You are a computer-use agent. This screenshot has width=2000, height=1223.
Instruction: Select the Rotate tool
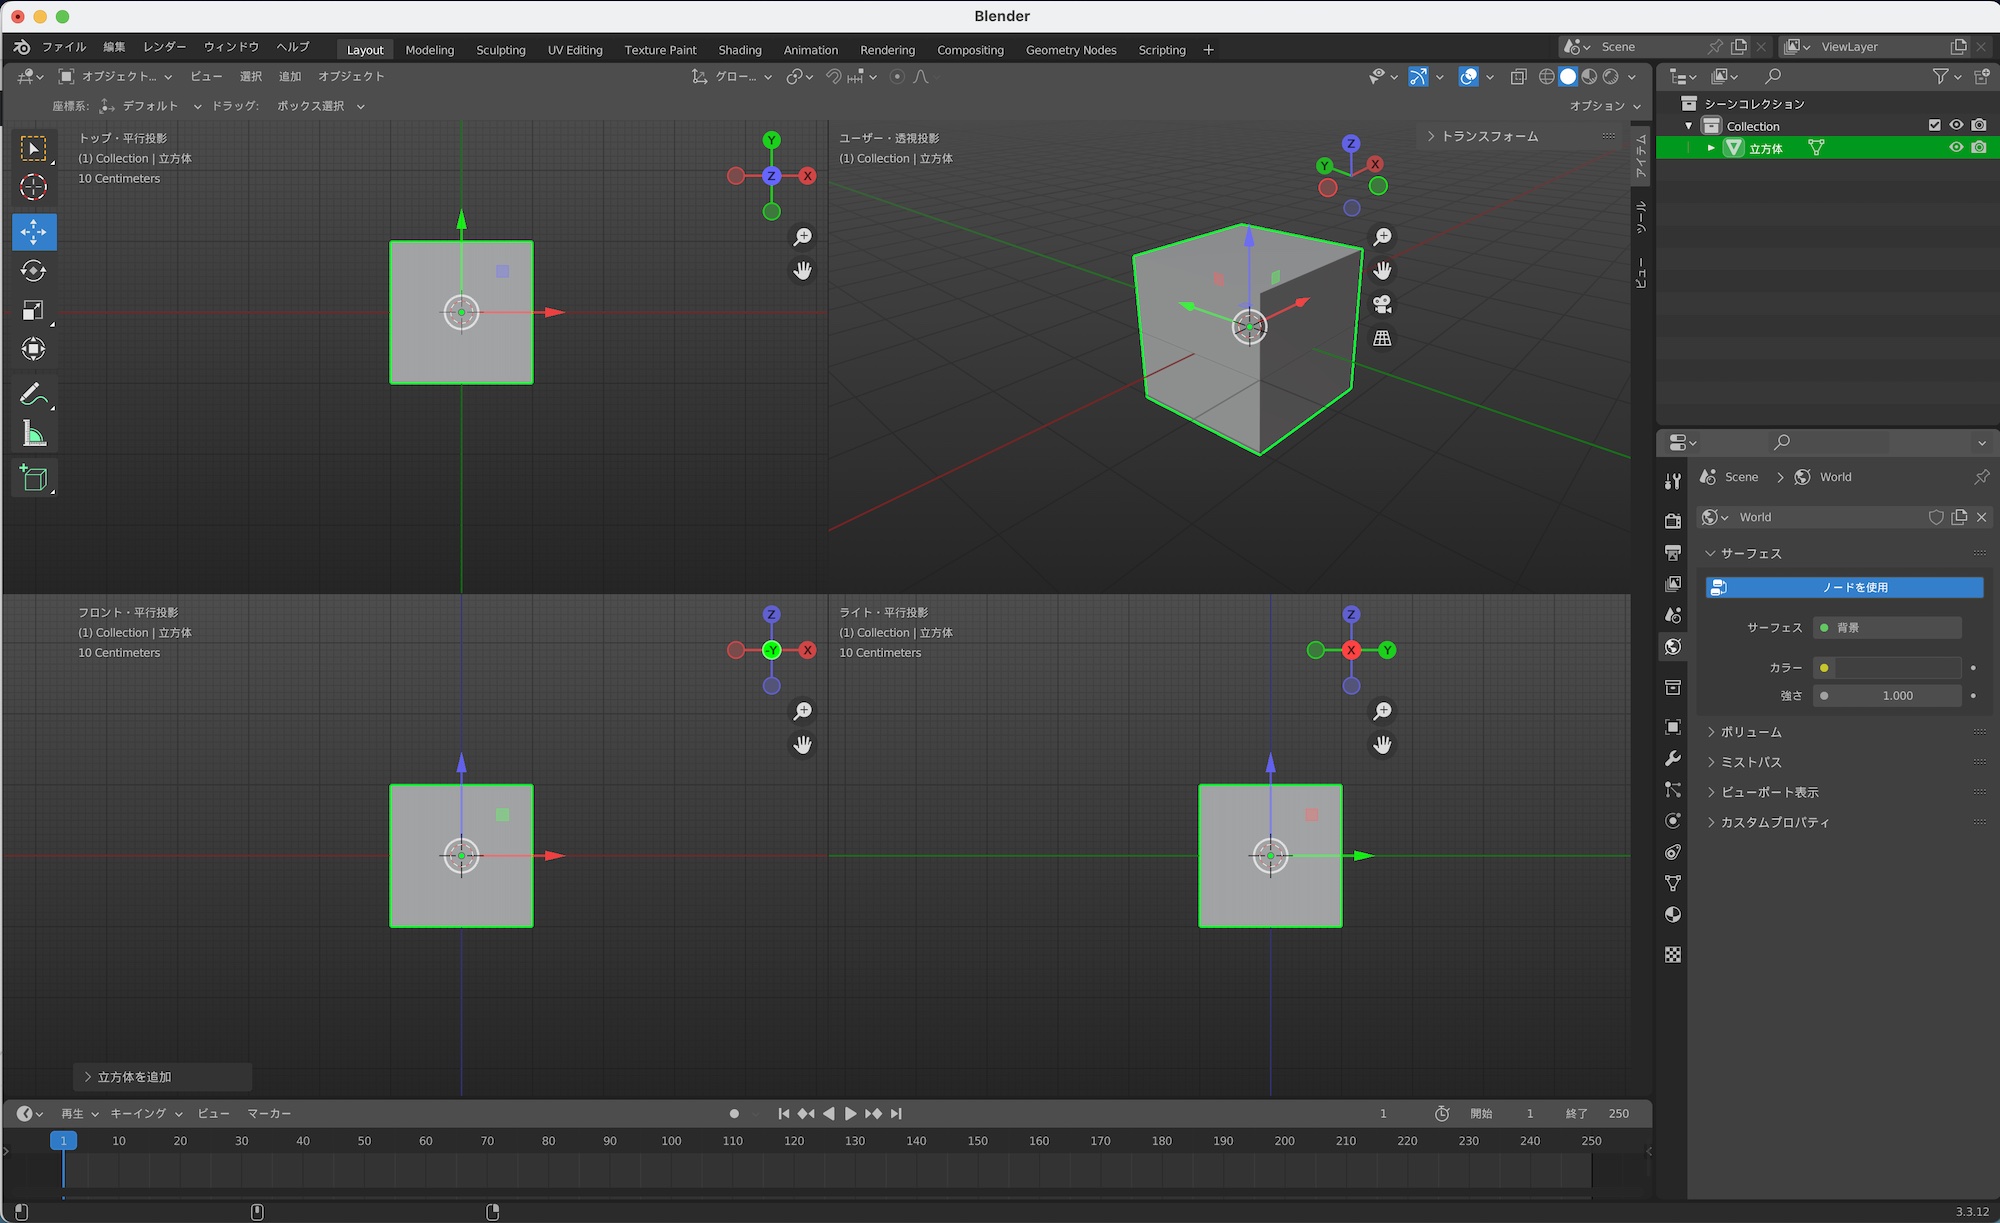(x=33, y=271)
